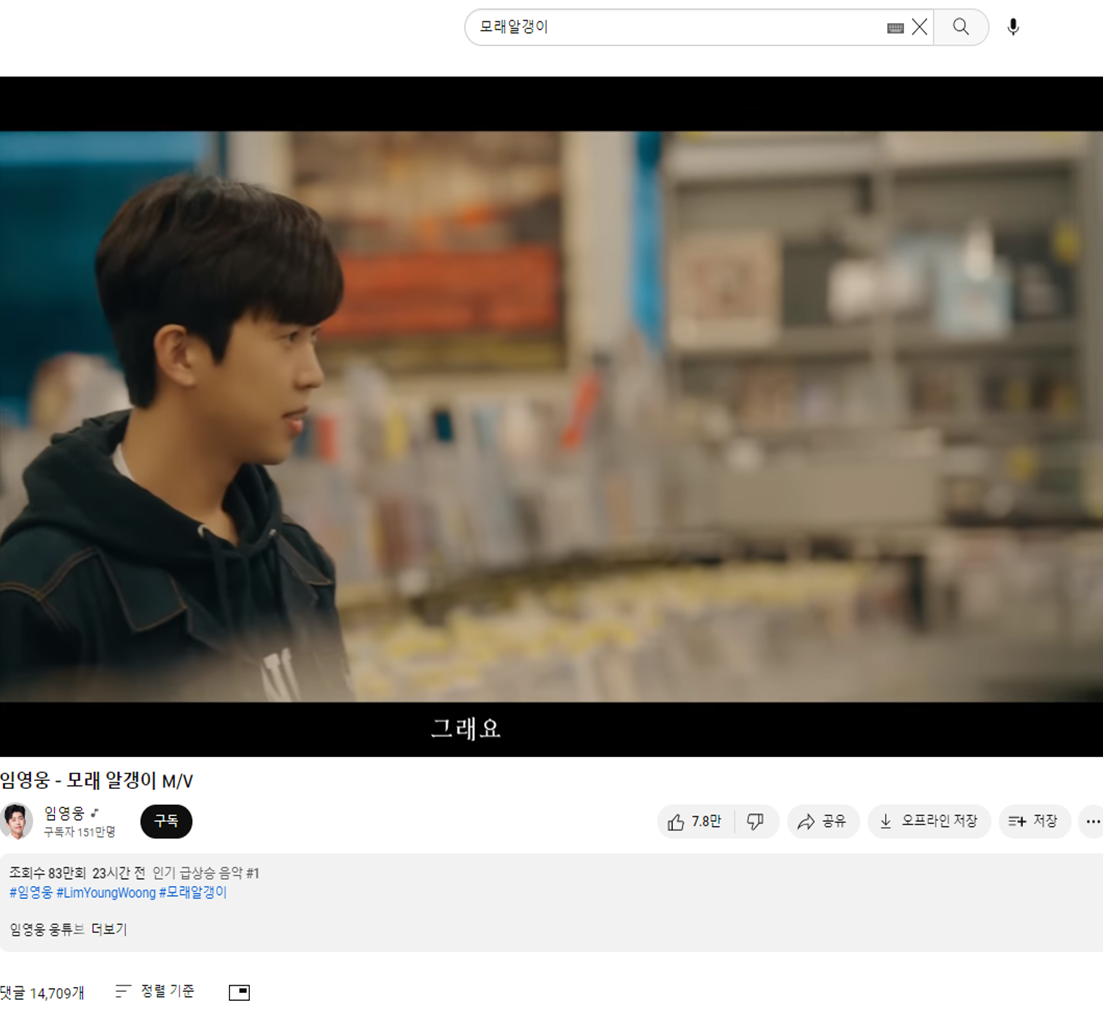Click the 23시간 전 upload time text
The image size is (1103, 1031).
pyautogui.click(x=119, y=873)
